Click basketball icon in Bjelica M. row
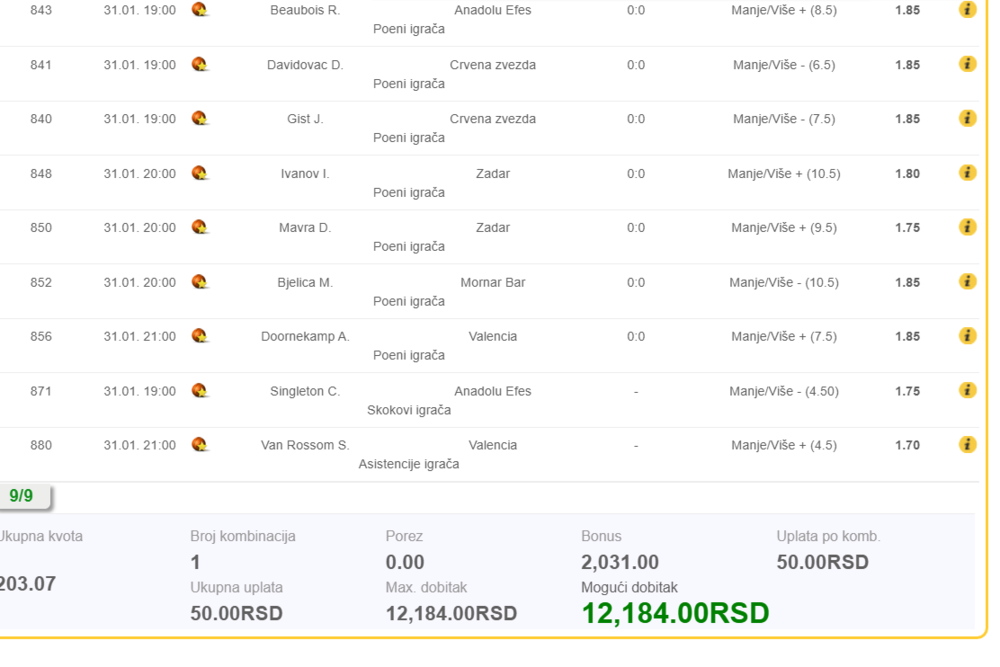Screen dimensions: 1000x667 [x=200, y=282]
